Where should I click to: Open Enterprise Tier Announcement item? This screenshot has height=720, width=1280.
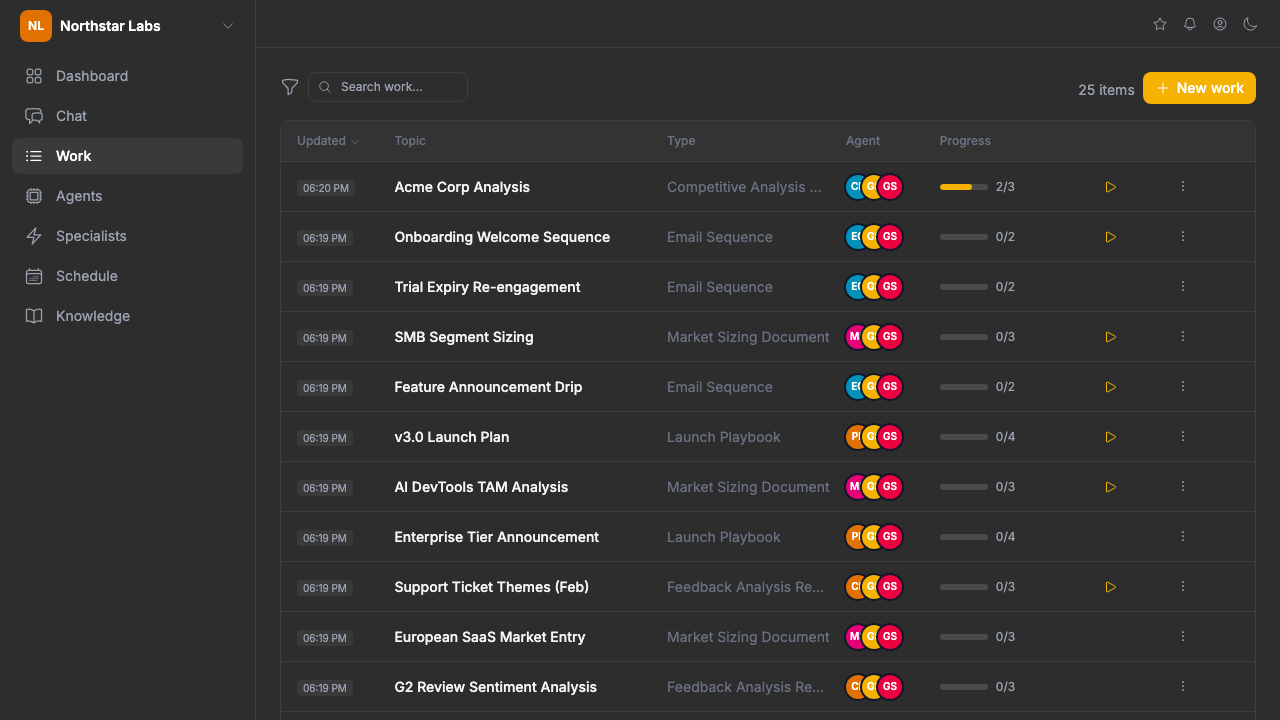point(497,537)
